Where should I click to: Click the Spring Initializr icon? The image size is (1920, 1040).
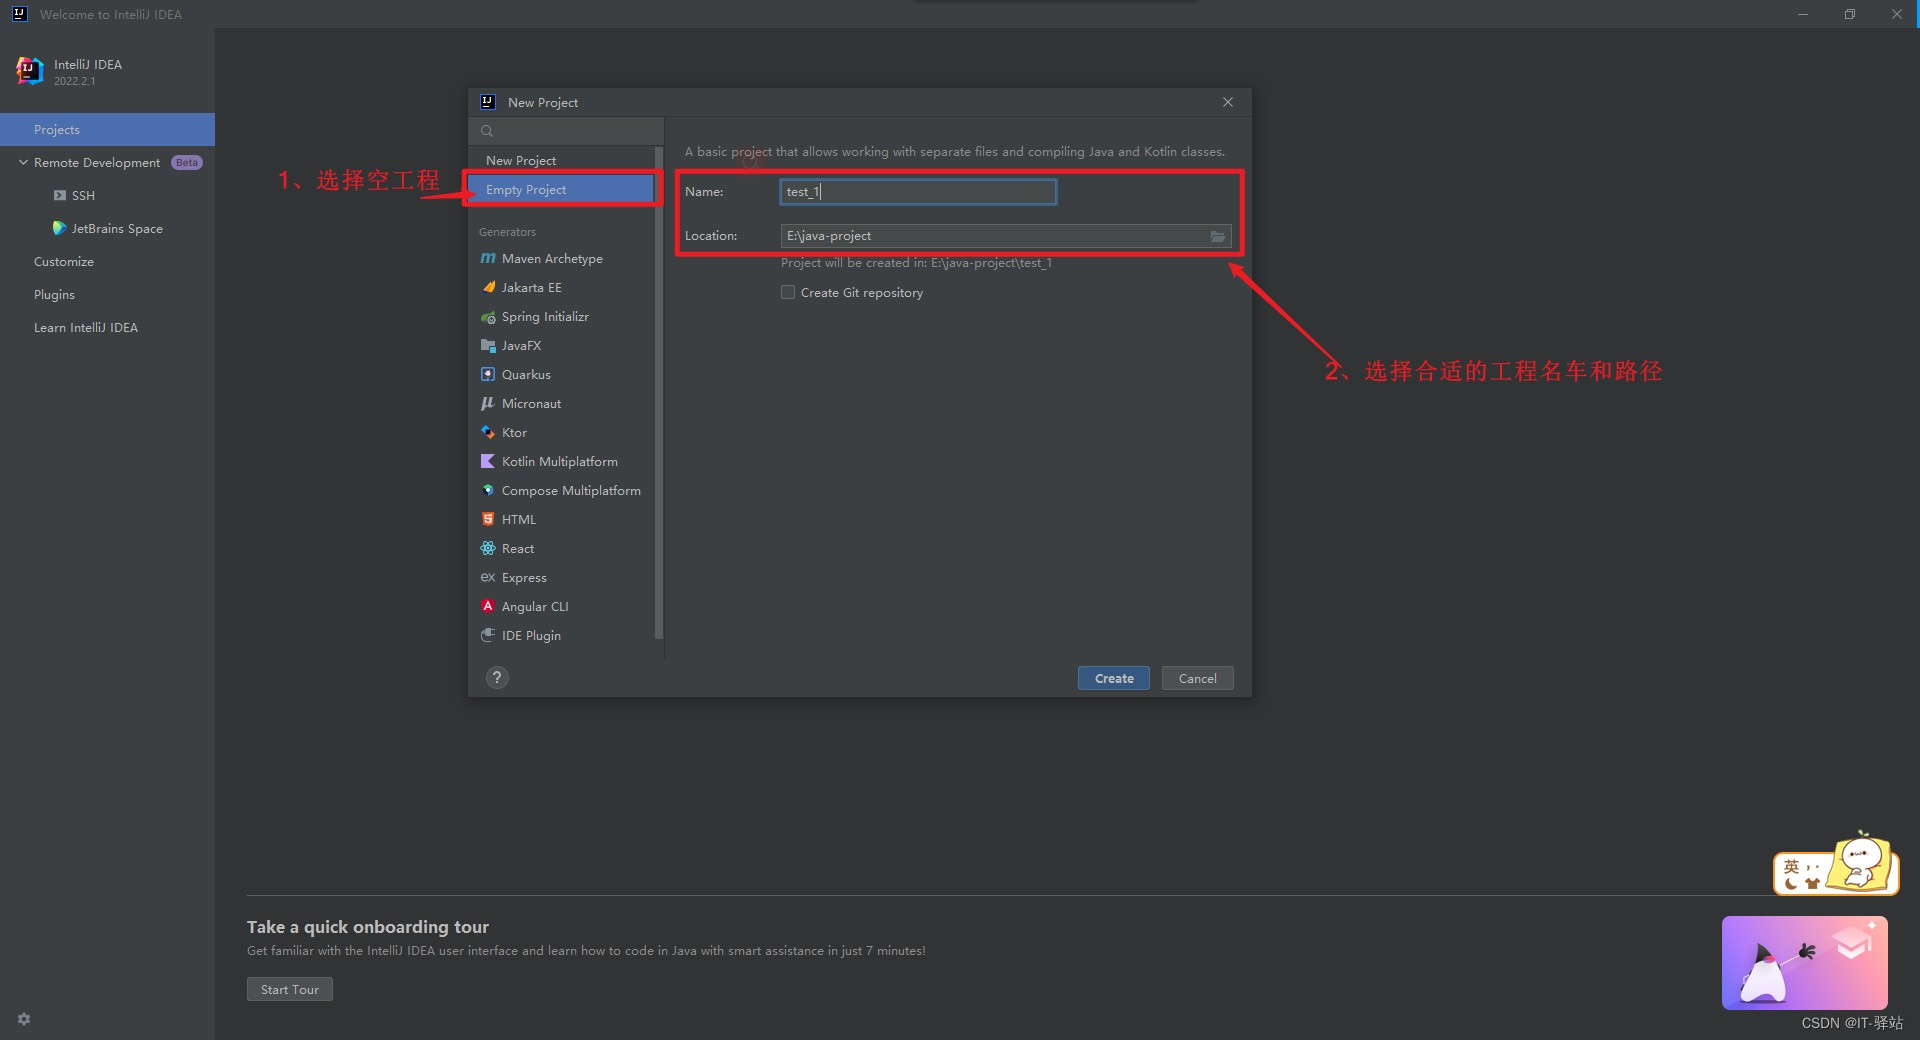488,317
